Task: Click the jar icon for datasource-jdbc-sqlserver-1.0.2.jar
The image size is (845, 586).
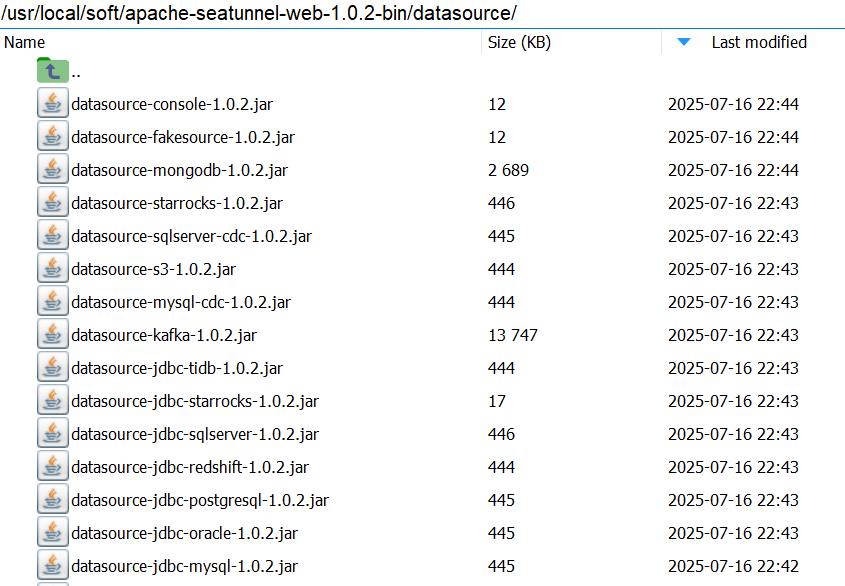Action: (x=53, y=433)
